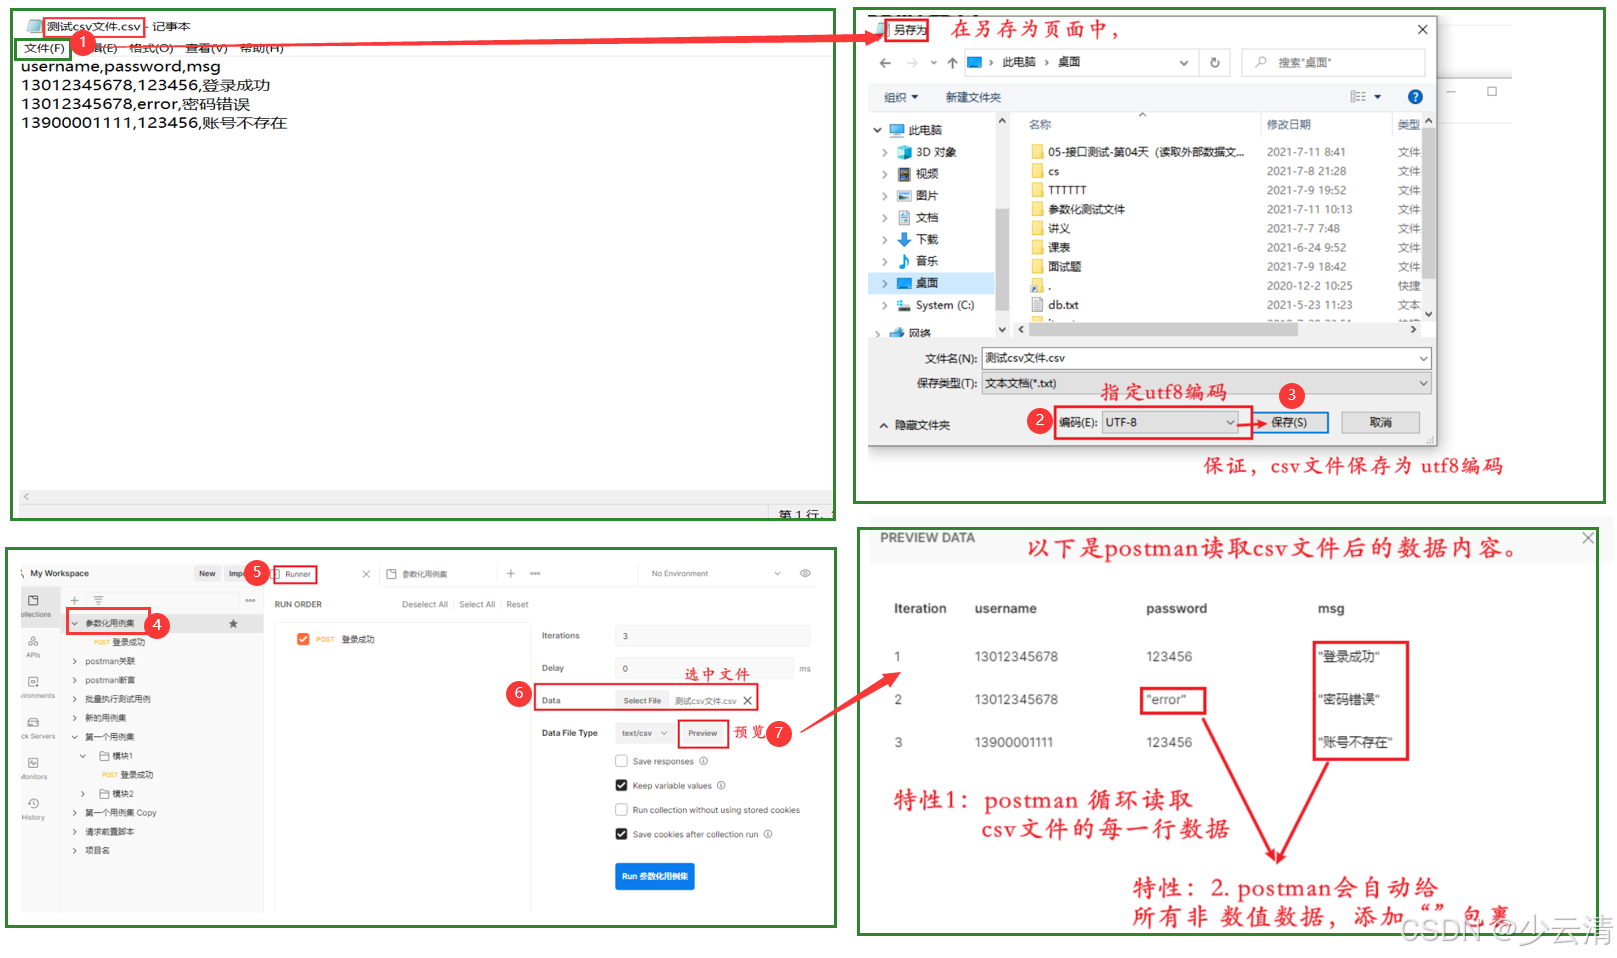Open the 组织 dropdown in Save As dialog
Screen dimensions: 1617x958
point(901,97)
